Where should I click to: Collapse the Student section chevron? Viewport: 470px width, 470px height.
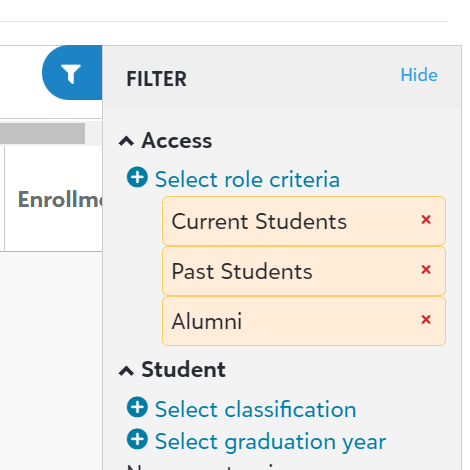click(x=126, y=371)
